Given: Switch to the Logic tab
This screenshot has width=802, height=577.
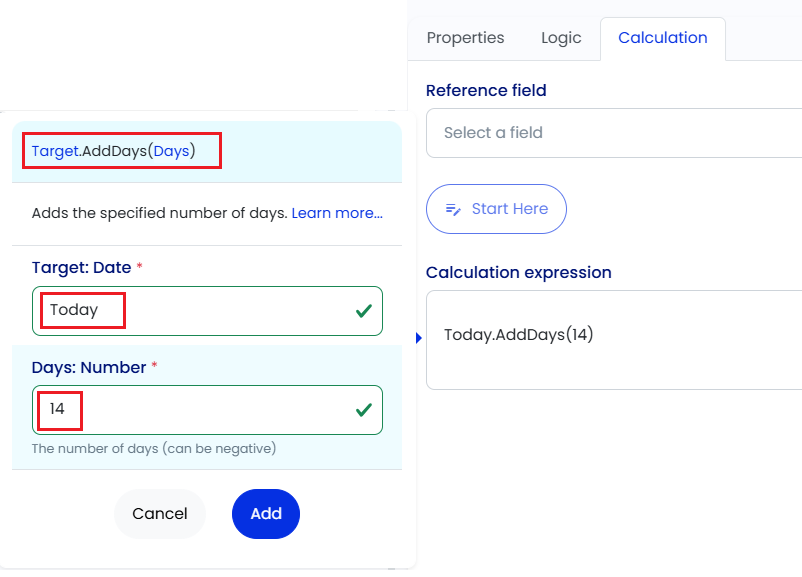Looking at the screenshot, I should 561,38.
